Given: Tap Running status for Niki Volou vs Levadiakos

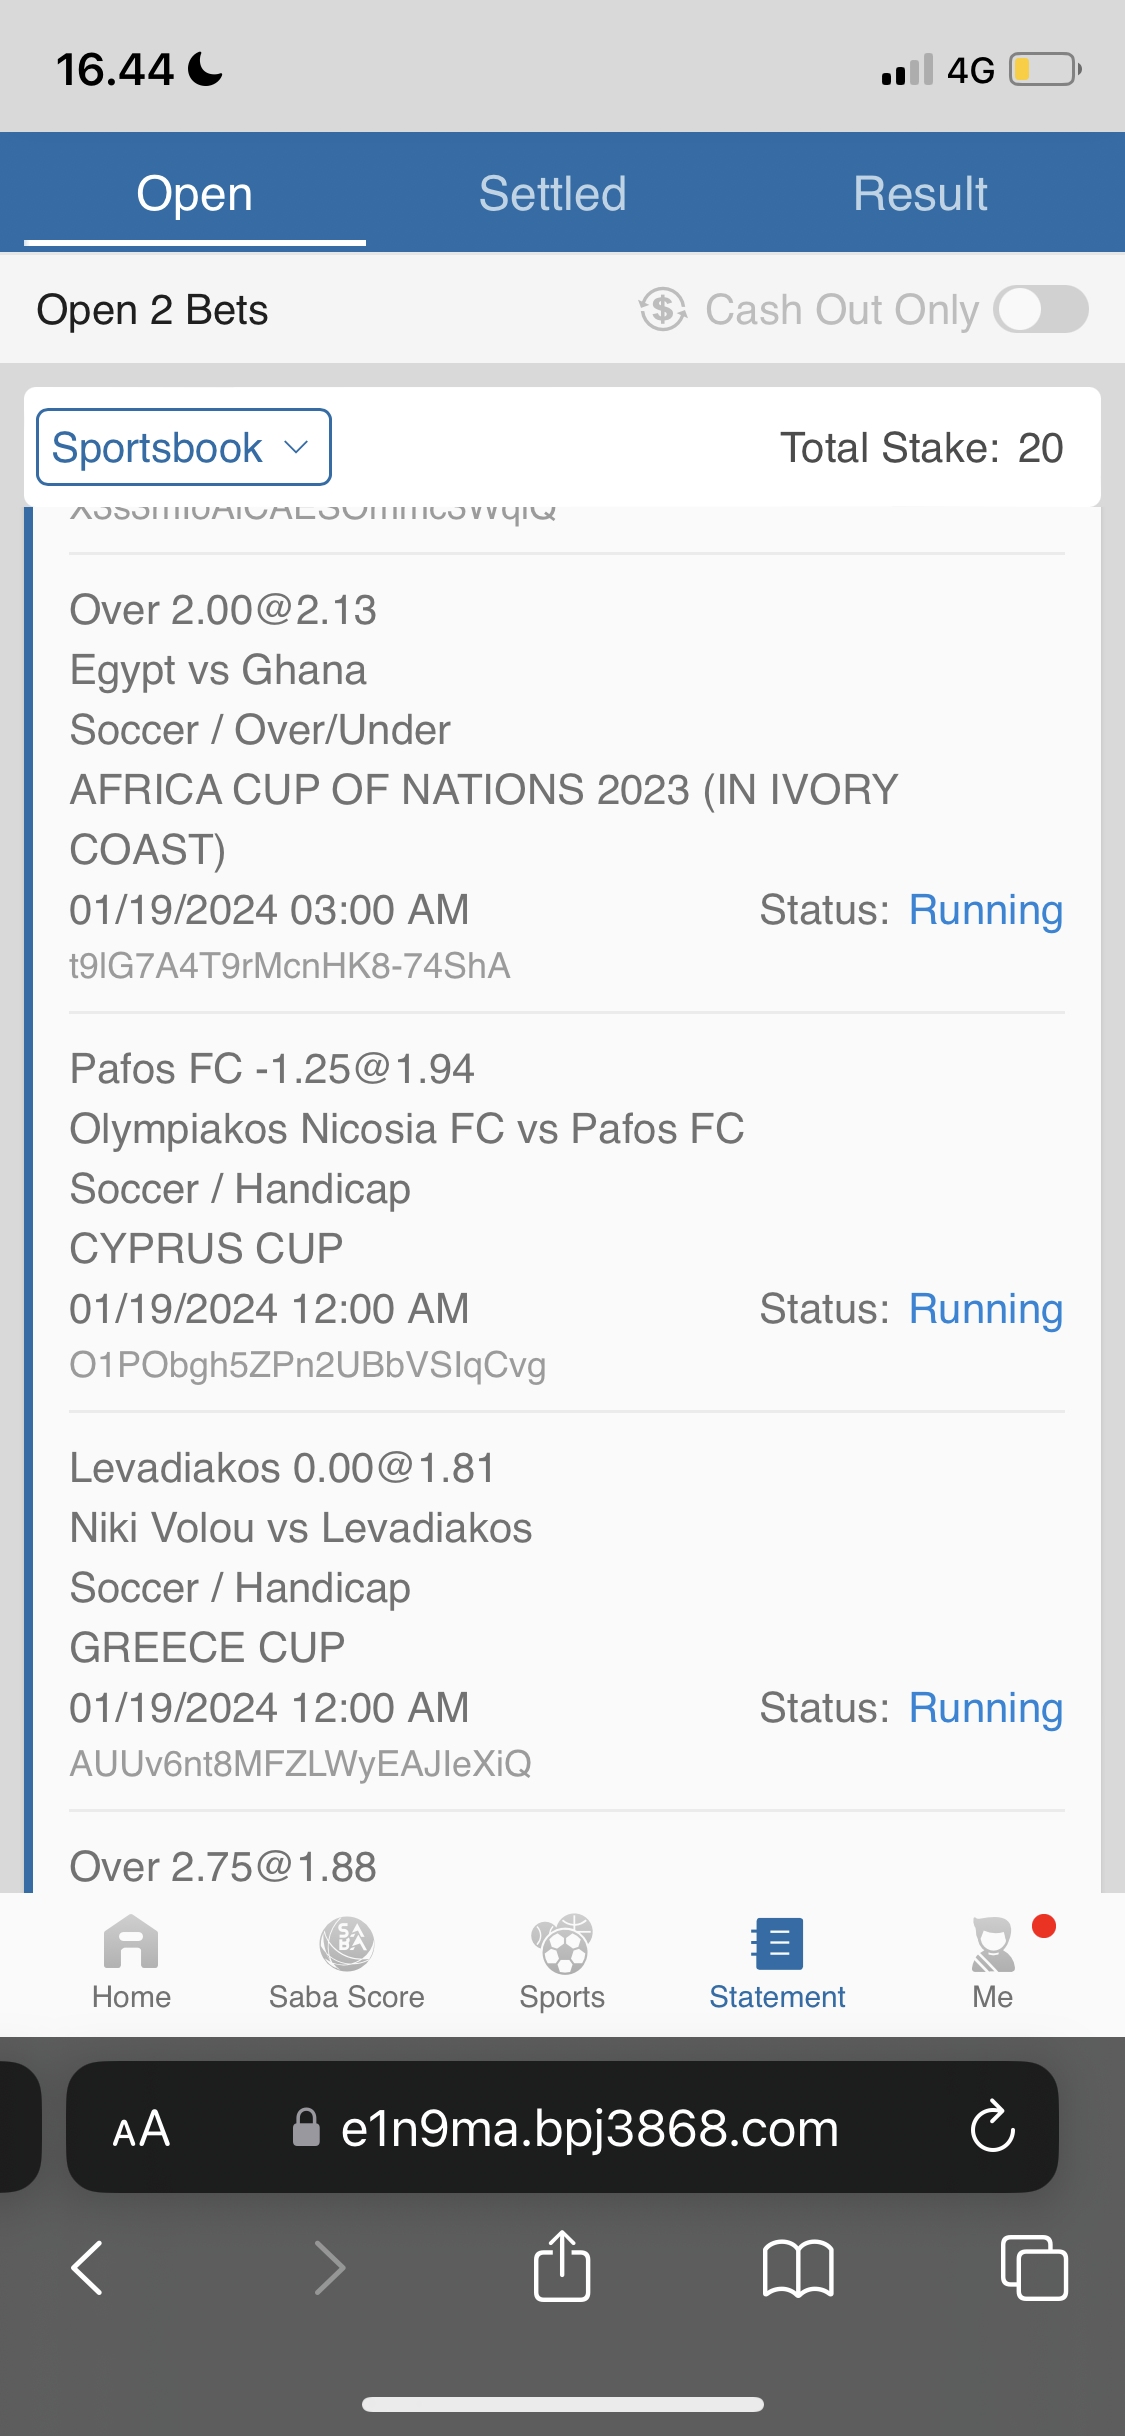Looking at the screenshot, I should 985,1708.
